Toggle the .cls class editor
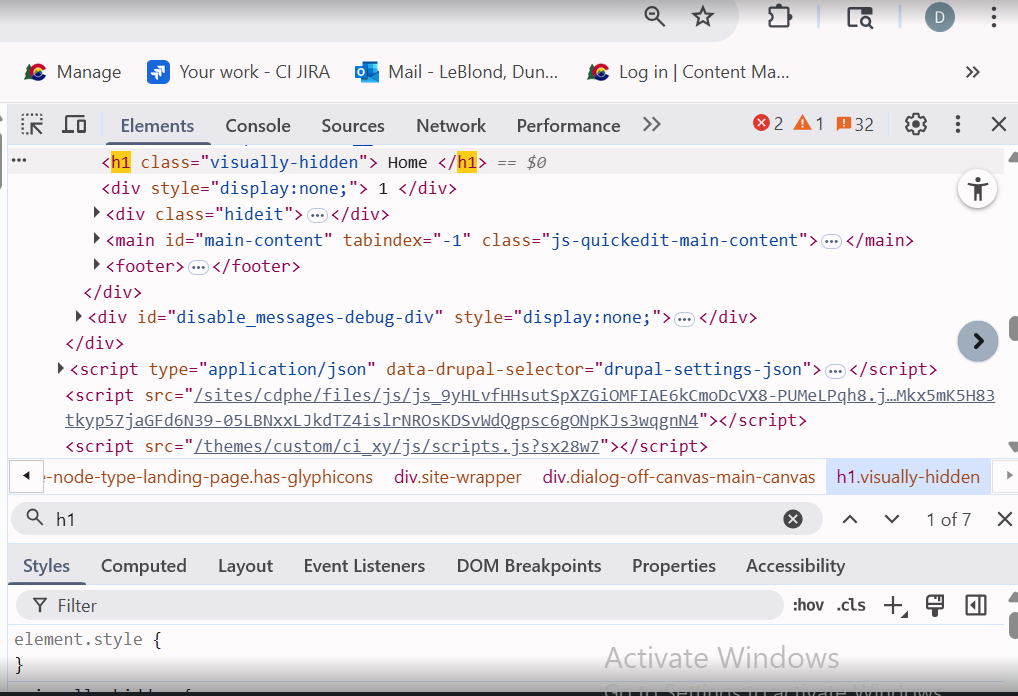 point(850,605)
